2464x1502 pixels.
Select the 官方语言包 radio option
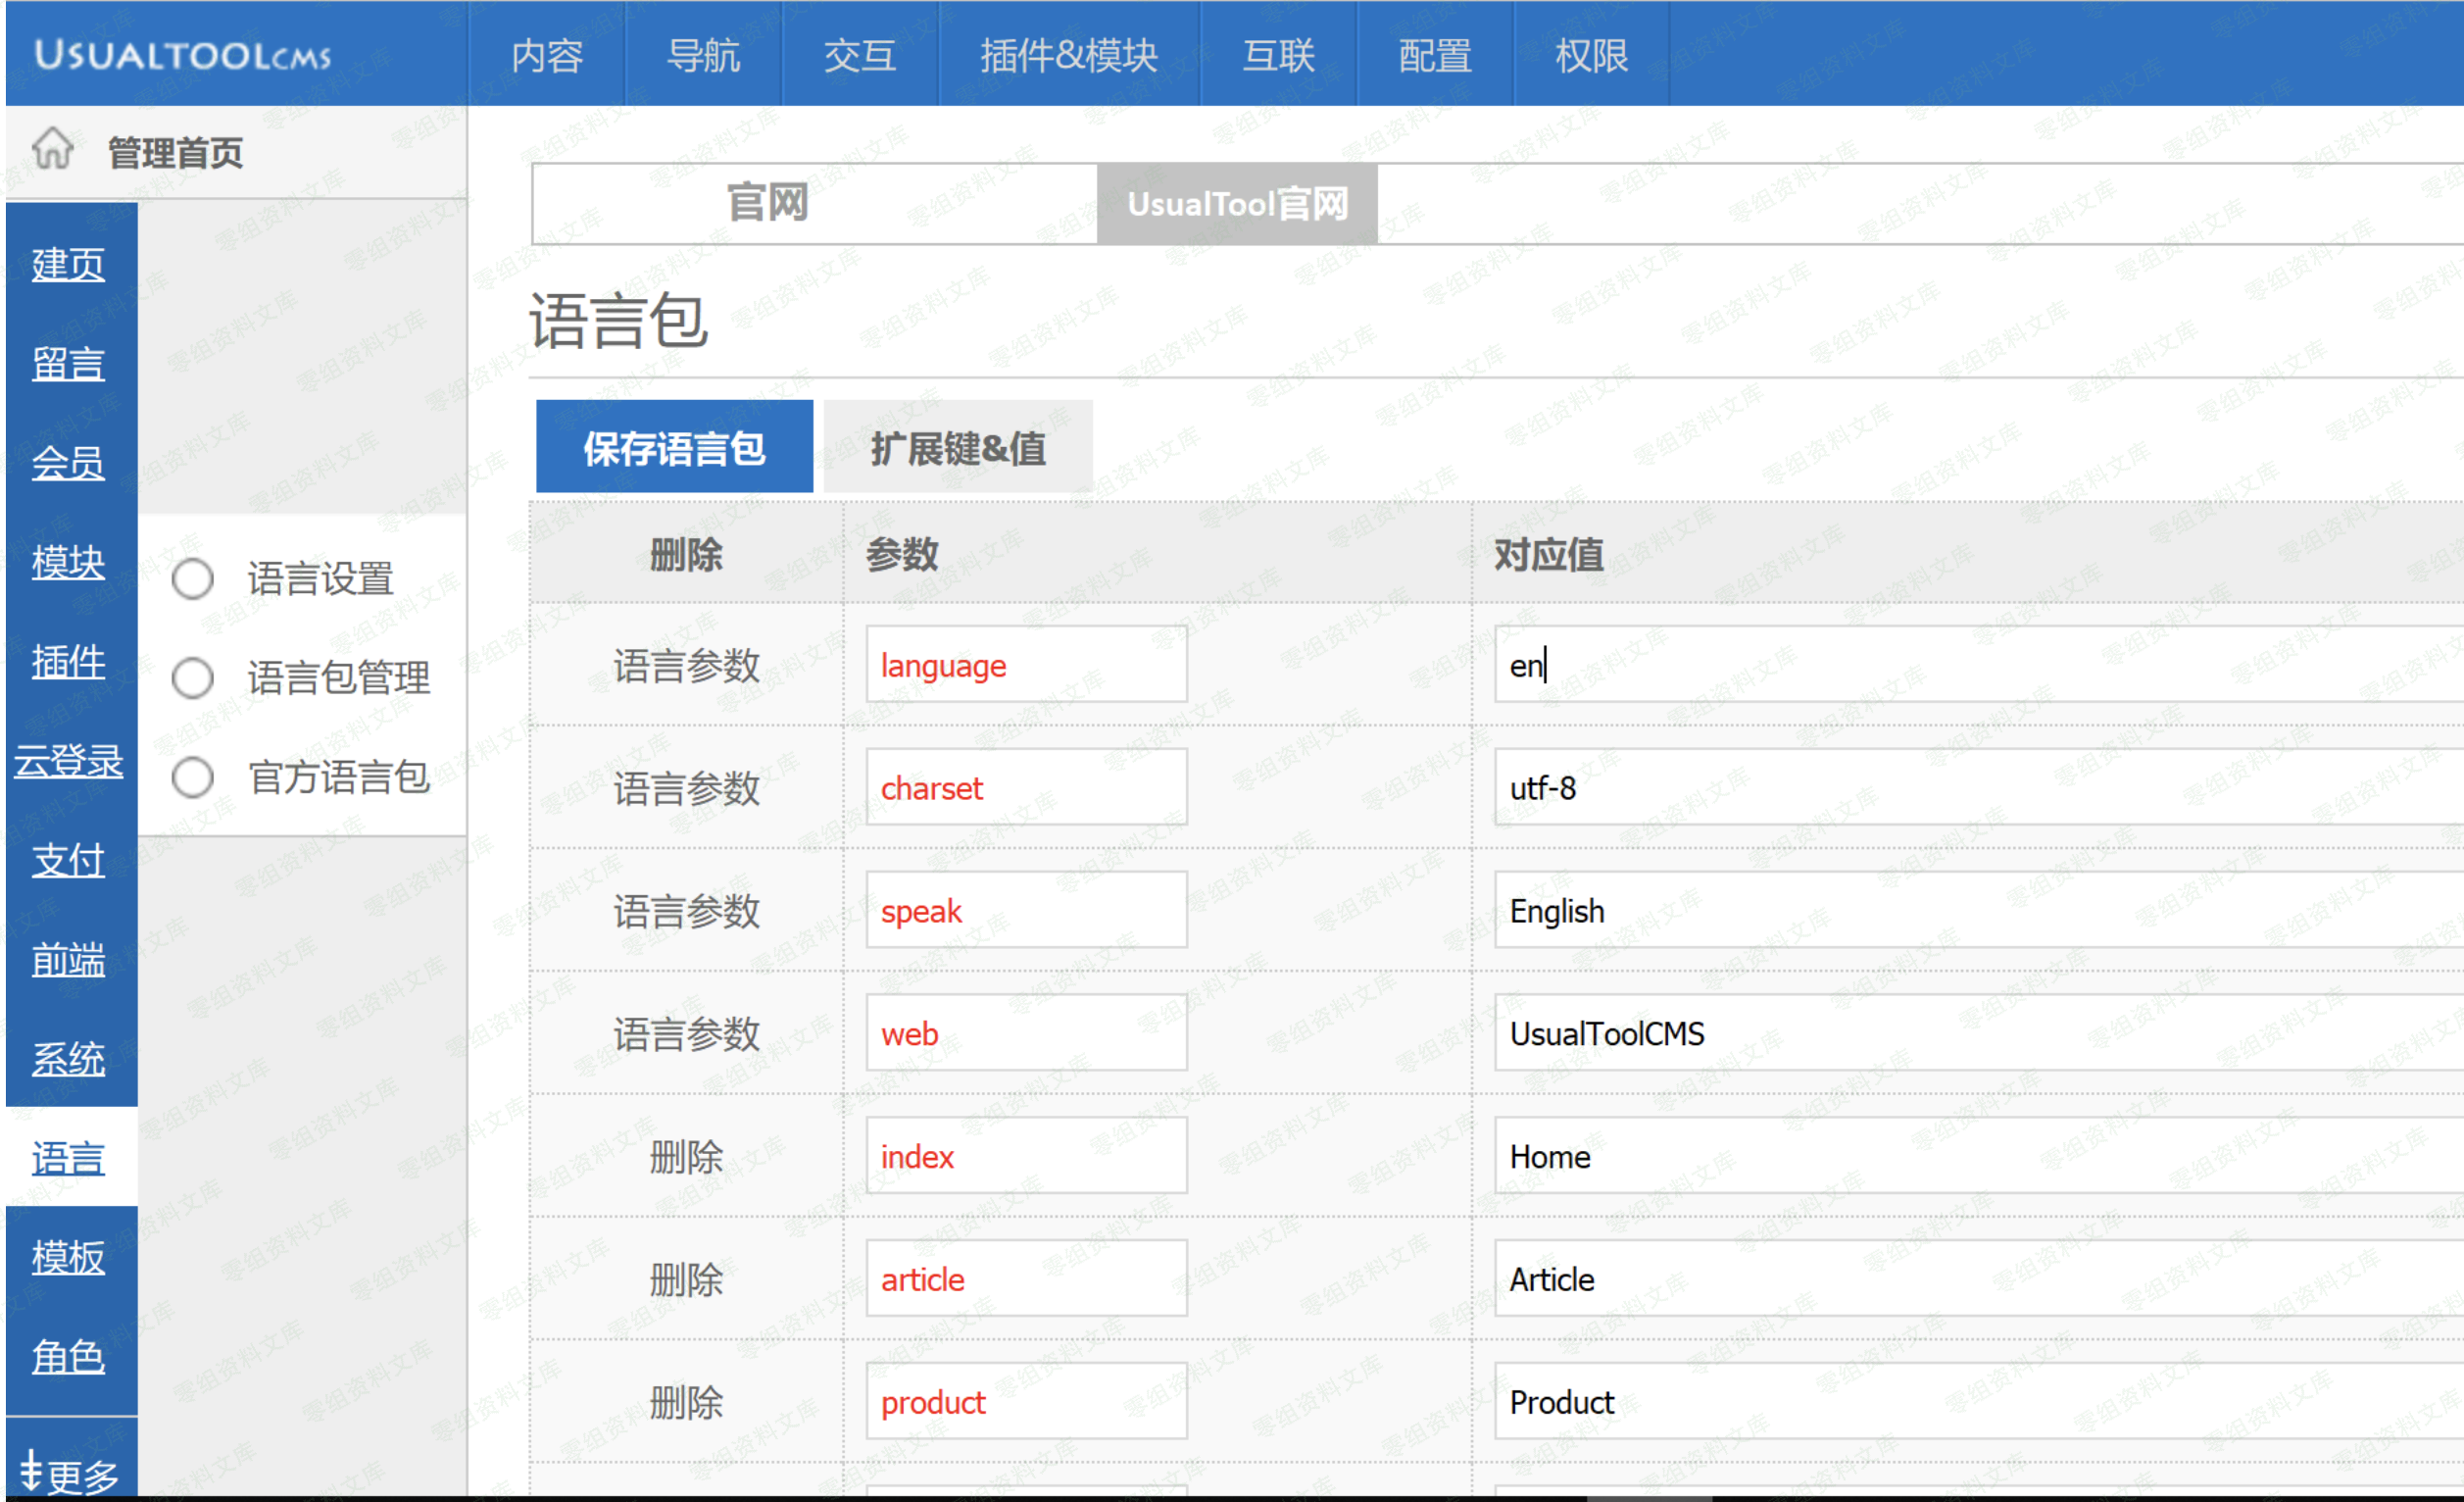coord(192,777)
